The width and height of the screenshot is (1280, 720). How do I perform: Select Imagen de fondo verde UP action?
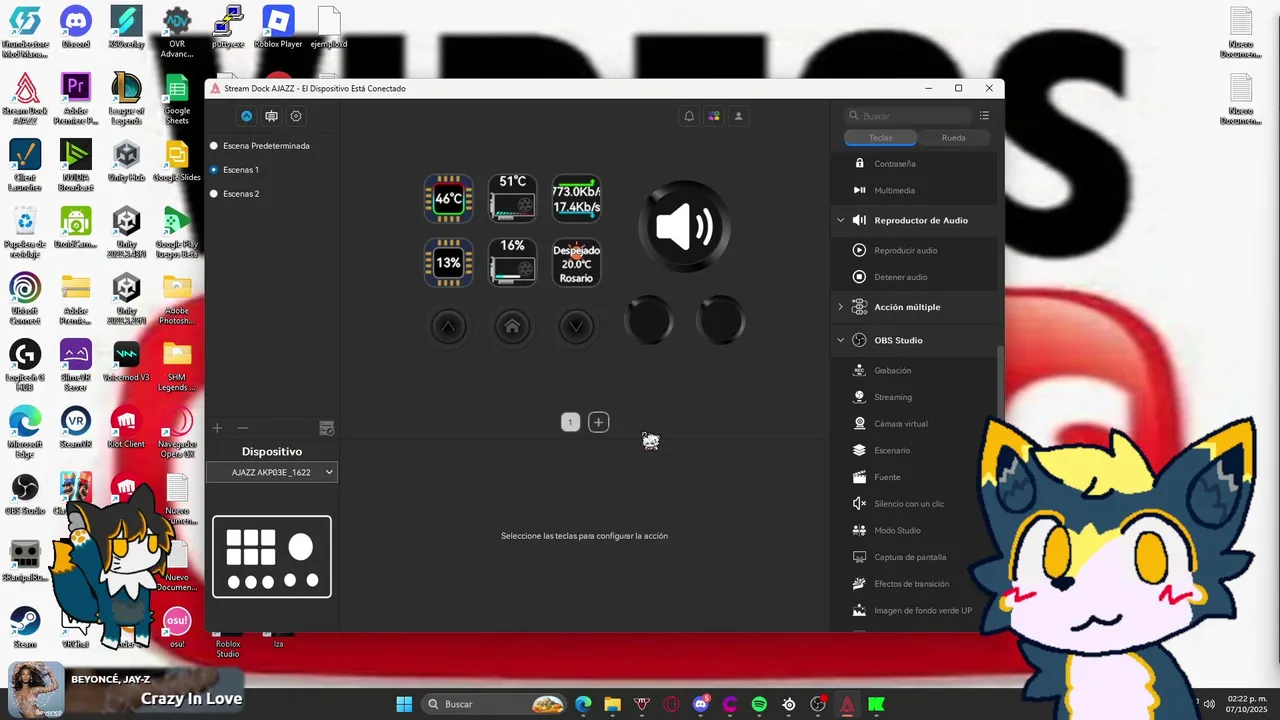[914, 610]
